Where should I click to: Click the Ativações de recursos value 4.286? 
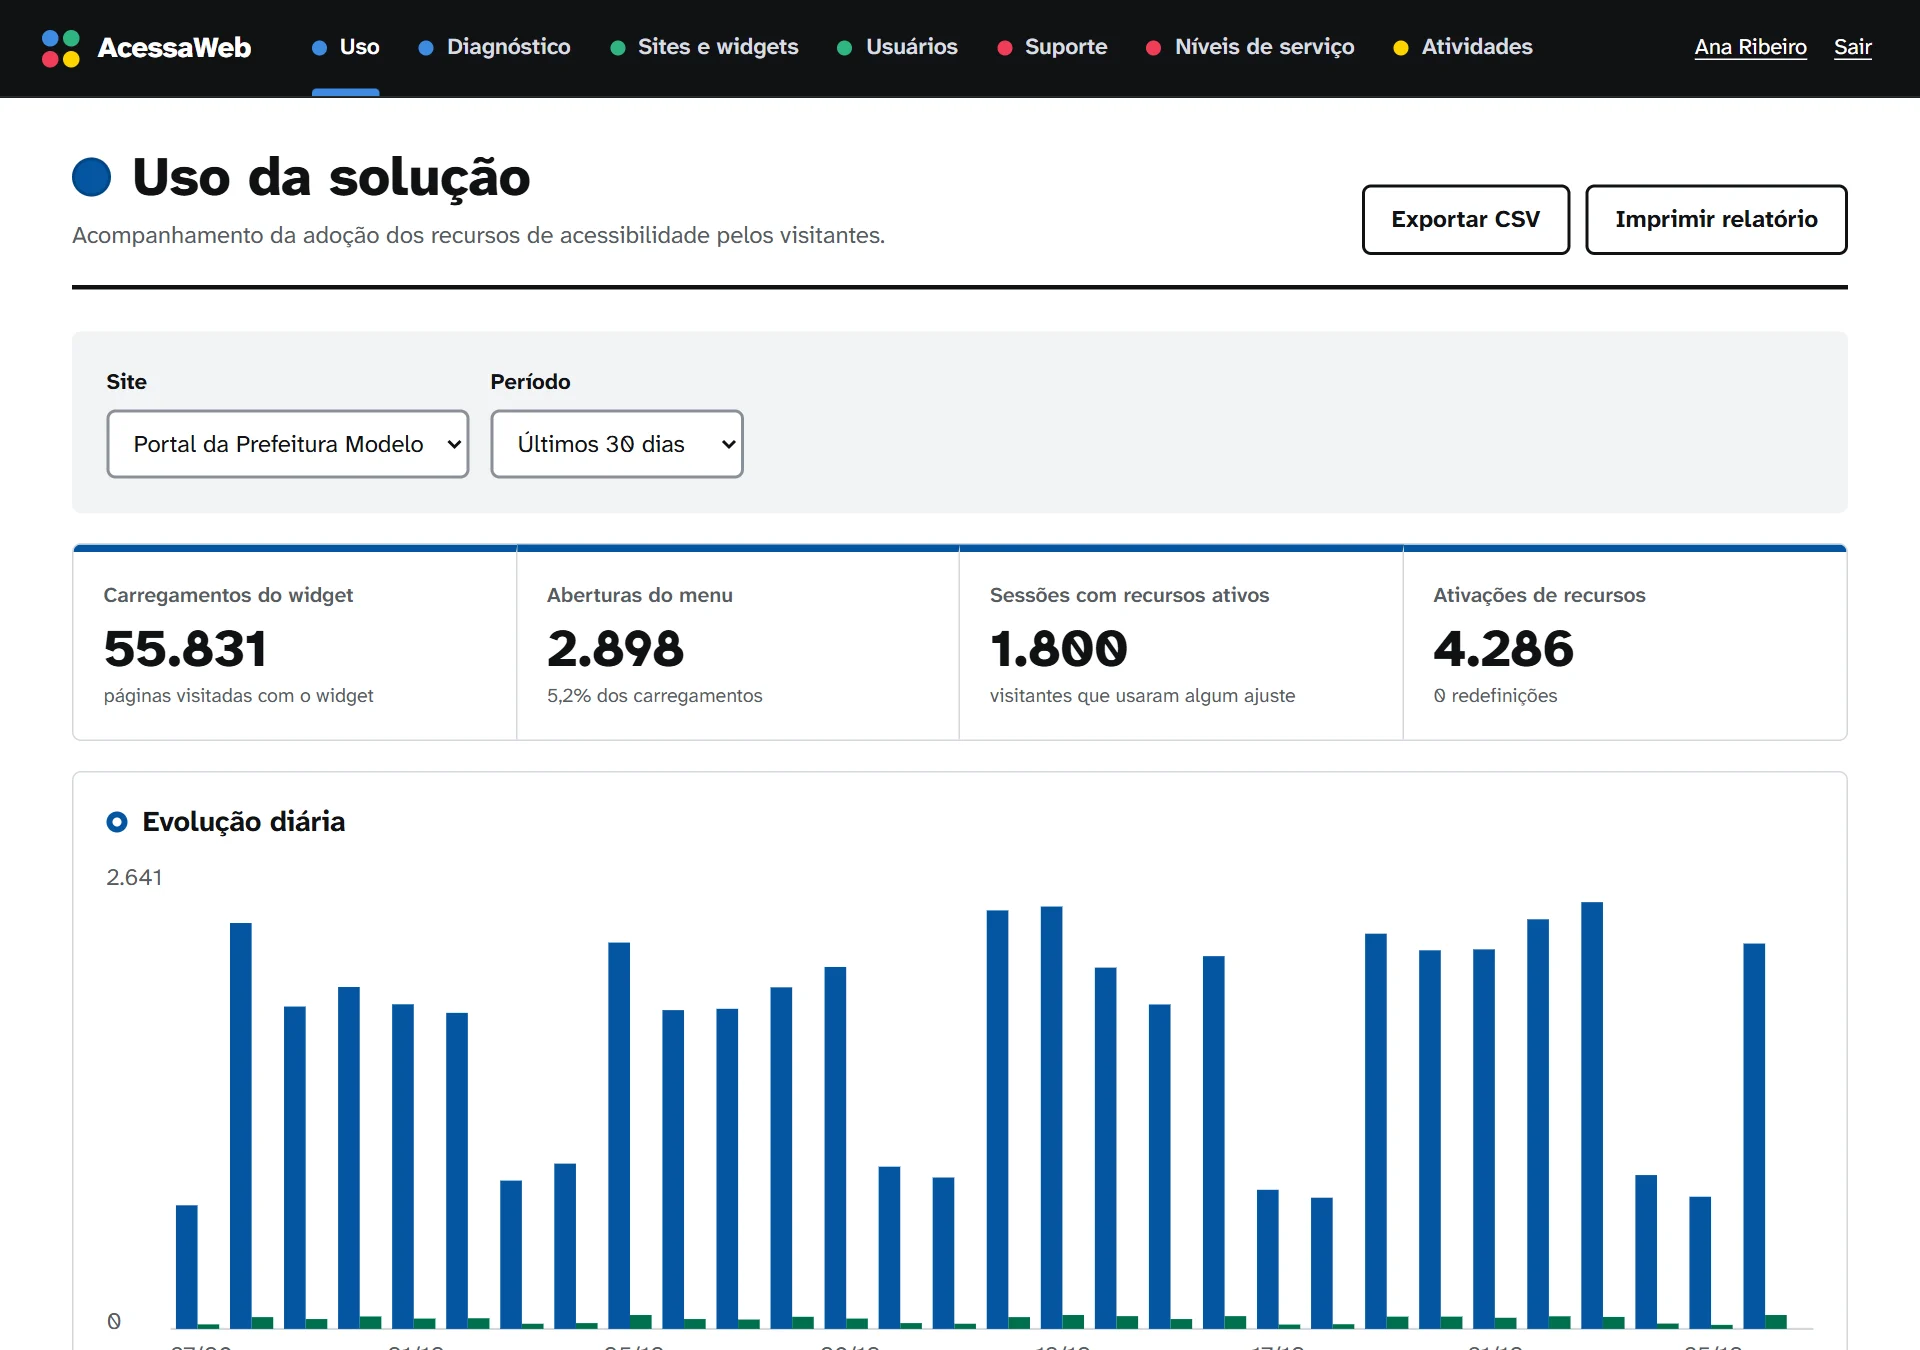(x=1503, y=649)
